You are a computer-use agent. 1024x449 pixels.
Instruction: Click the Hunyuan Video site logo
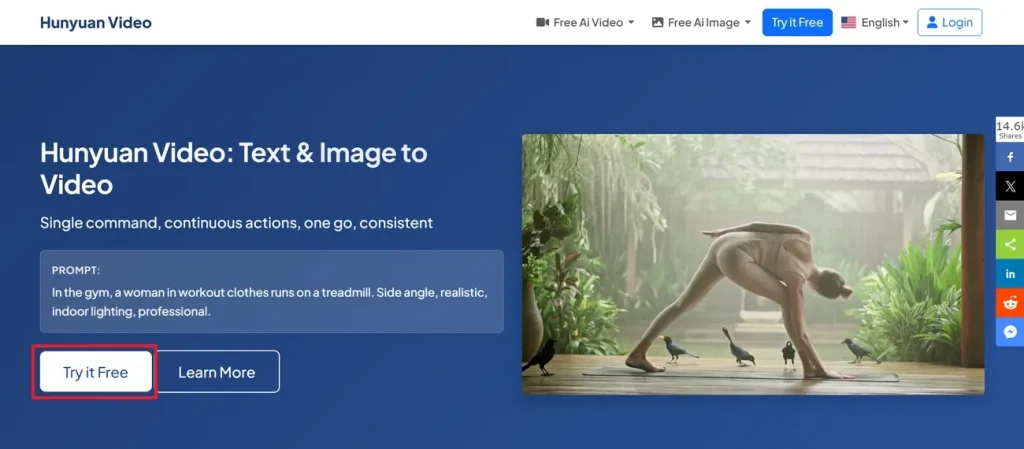coord(95,23)
